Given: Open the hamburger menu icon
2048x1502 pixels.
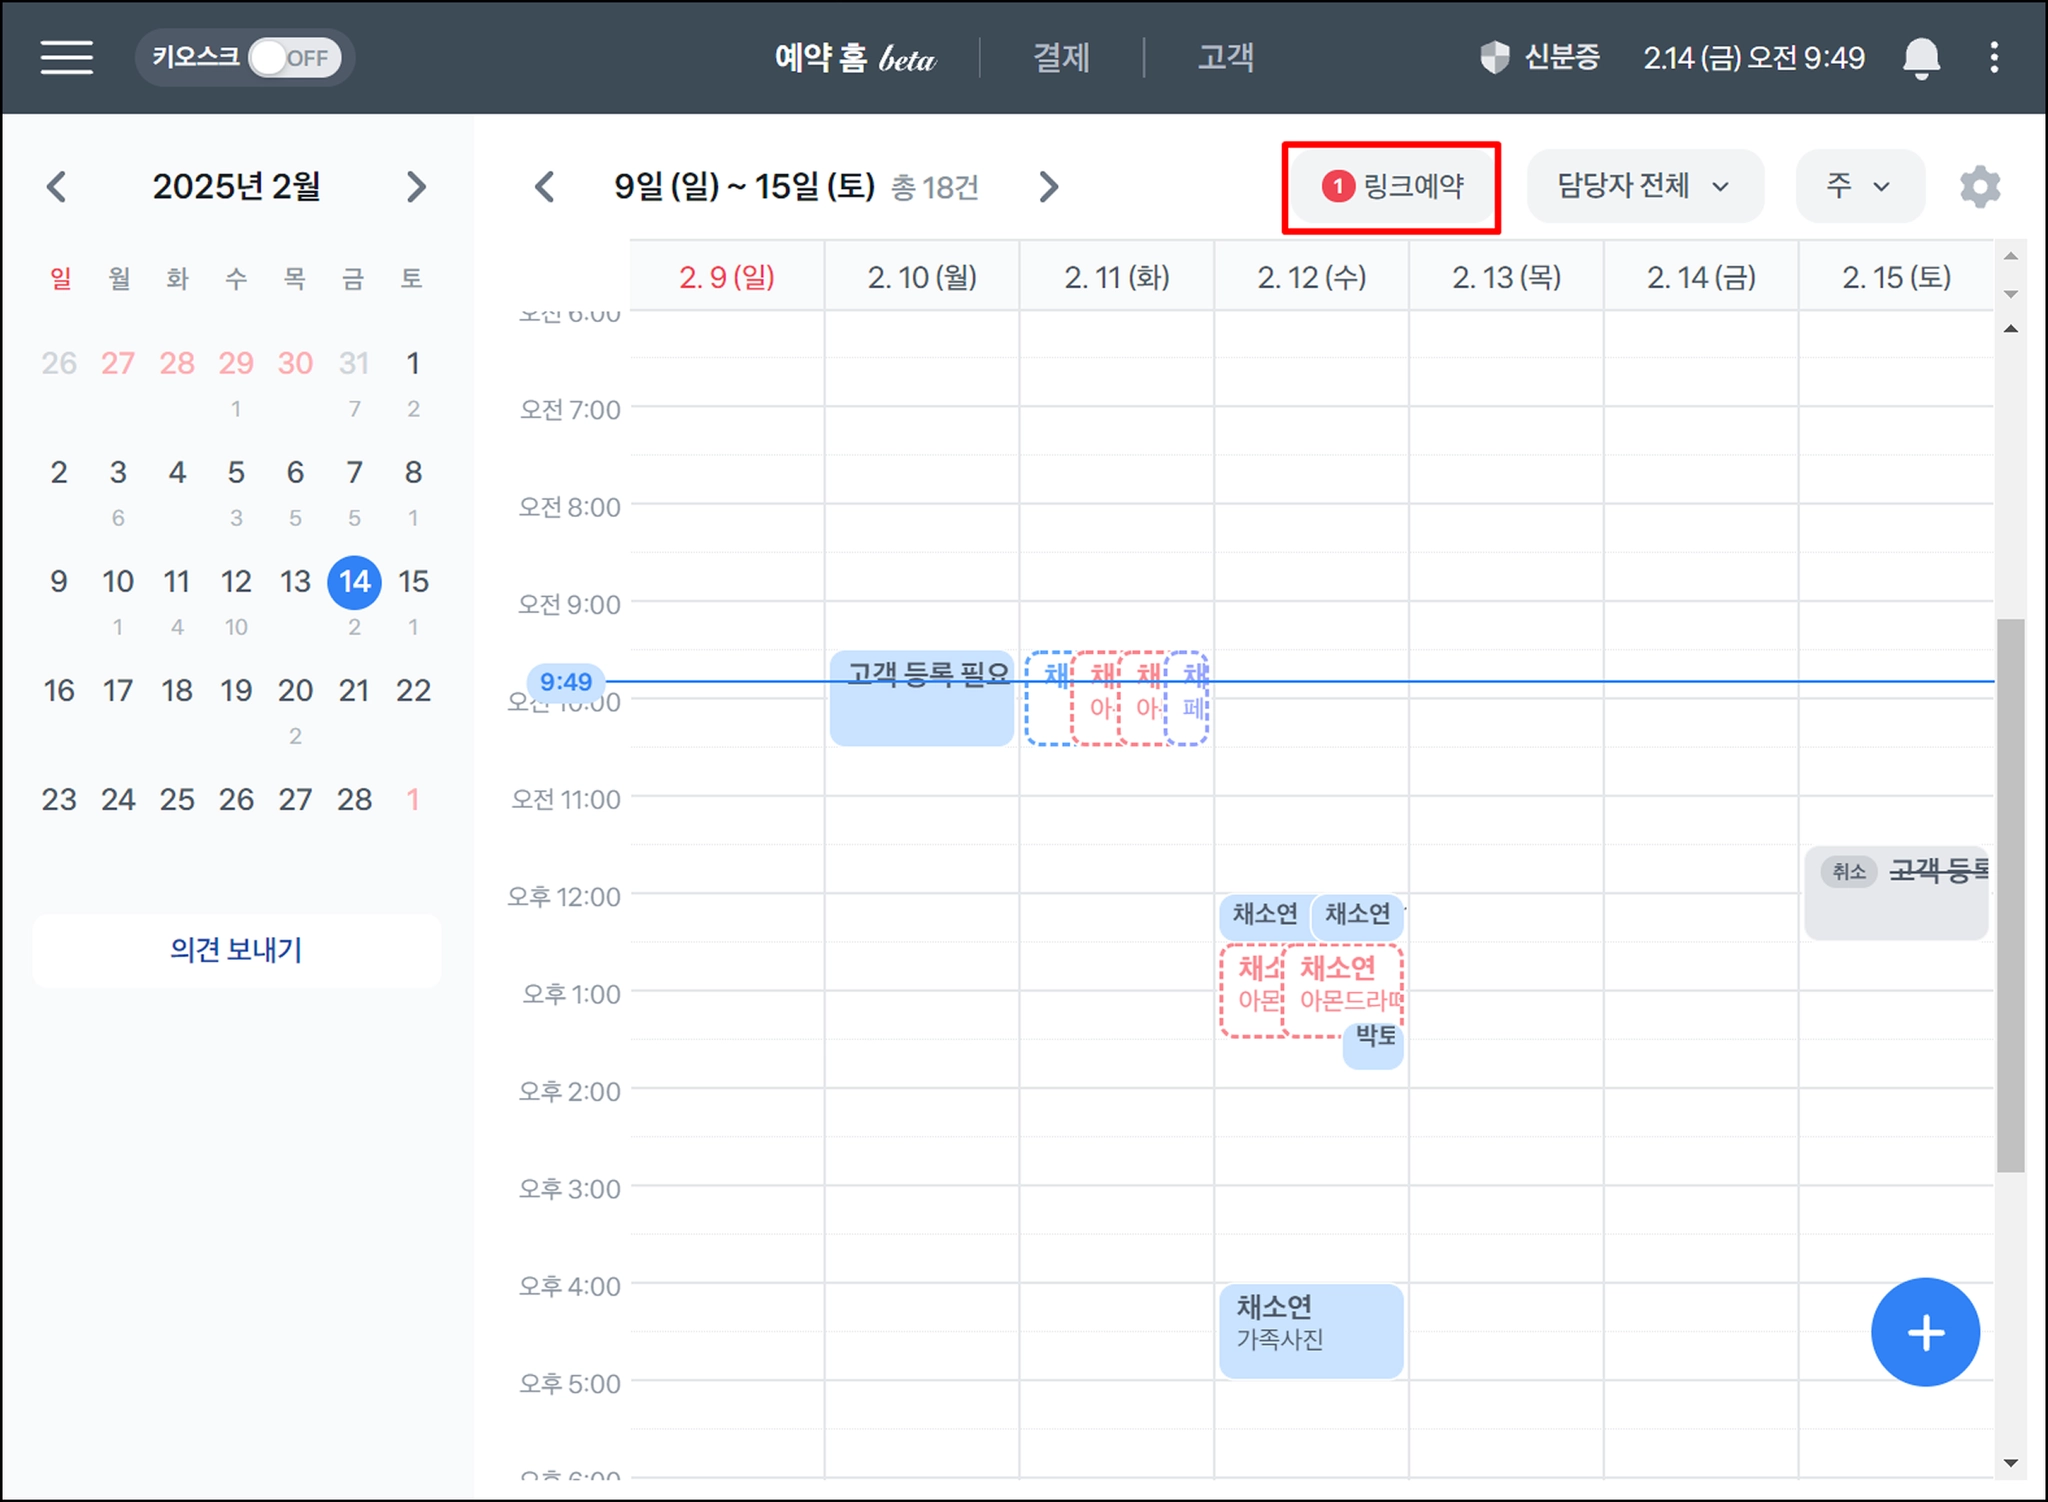Looking at the screenshot, I should (x=66, y=57).
